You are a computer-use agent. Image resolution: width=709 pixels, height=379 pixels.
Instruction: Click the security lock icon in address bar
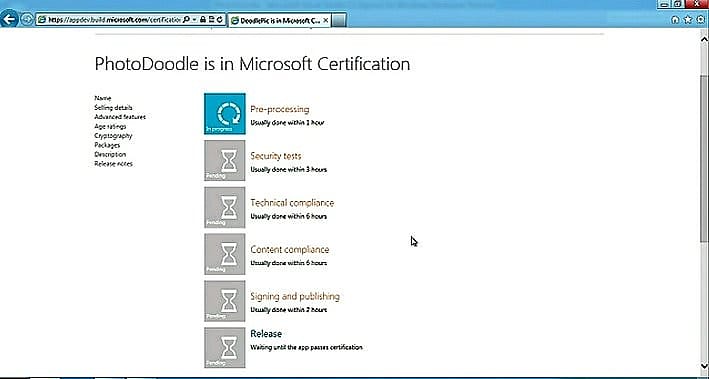pos(203,19)
